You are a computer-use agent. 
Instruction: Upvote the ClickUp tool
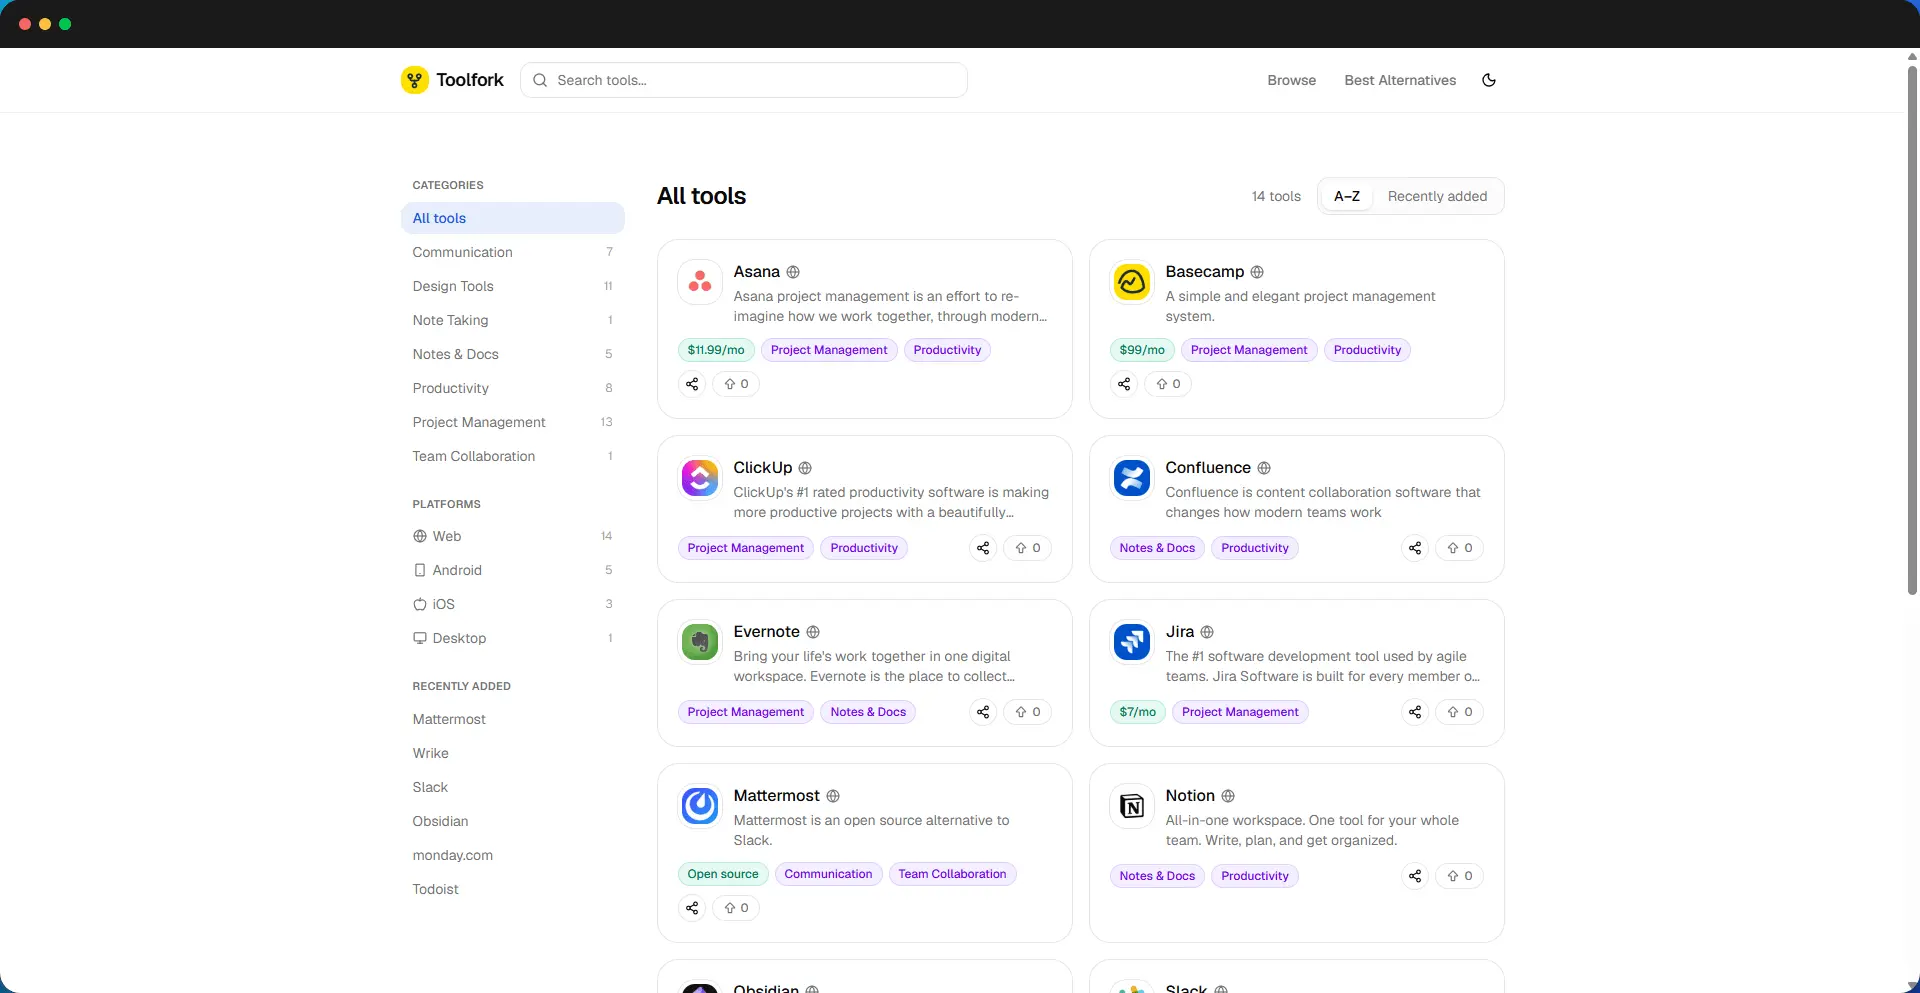1028,548
